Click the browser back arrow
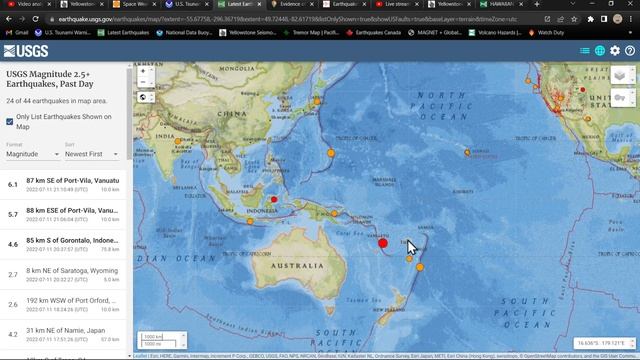Image resolution: width=640 pixels, height=360 pixels. (x=9, y=19)
